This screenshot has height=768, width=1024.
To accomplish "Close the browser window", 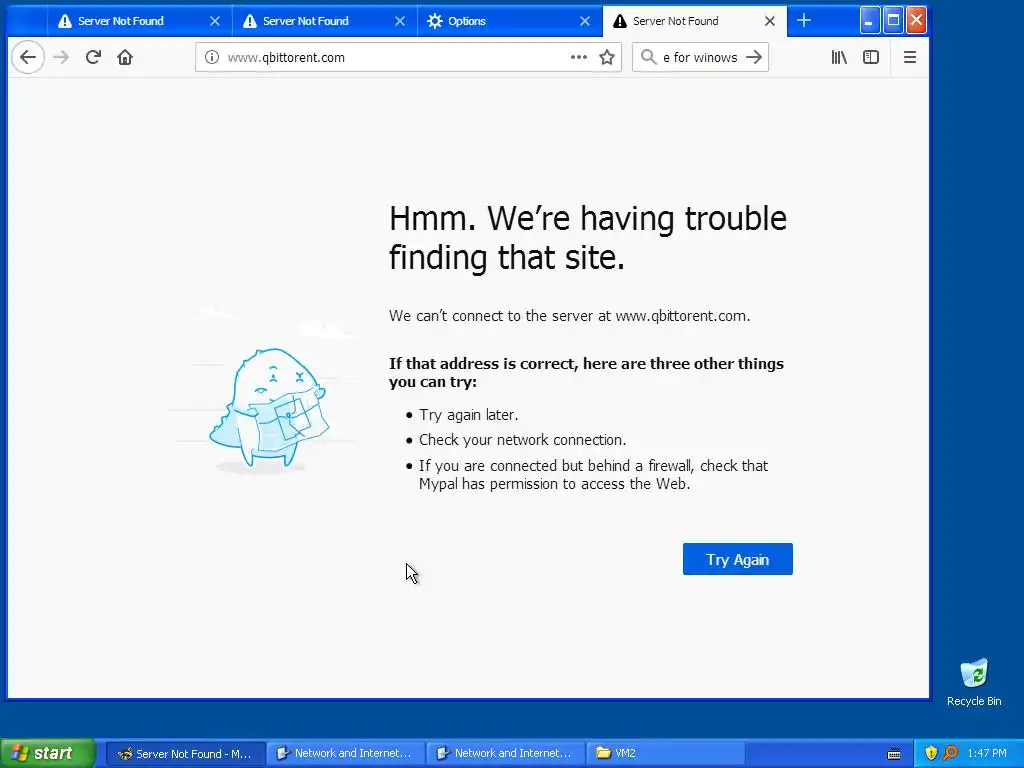I will click(x=916, y=21).
